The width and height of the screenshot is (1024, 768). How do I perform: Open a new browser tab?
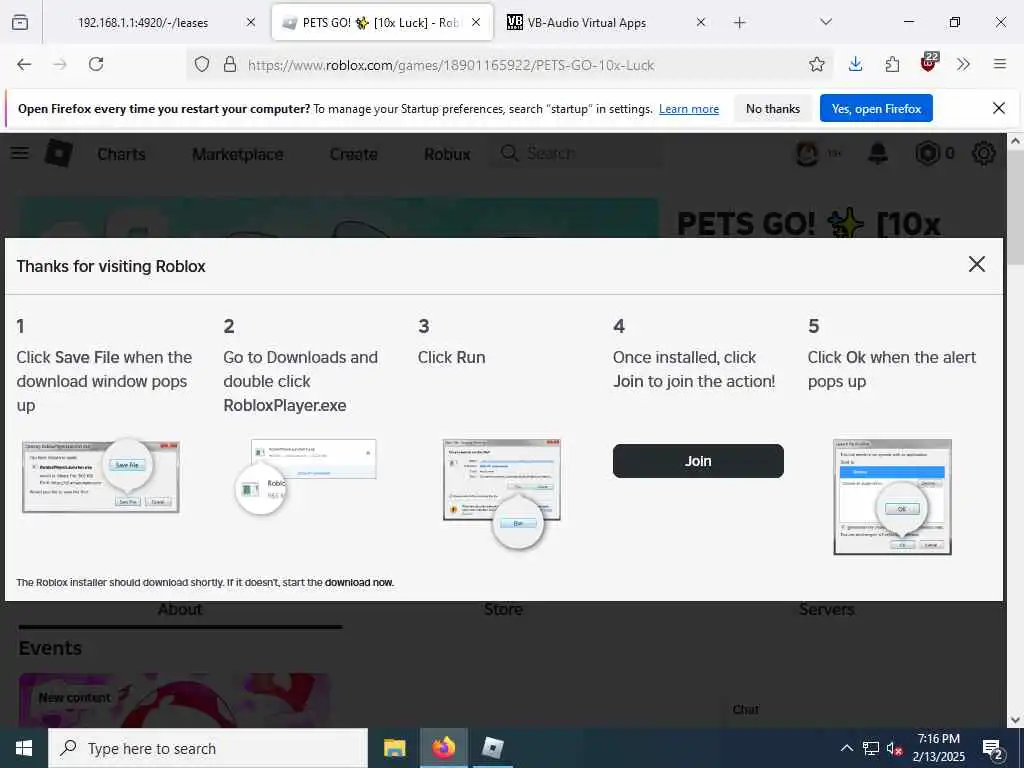coord(739,23)
